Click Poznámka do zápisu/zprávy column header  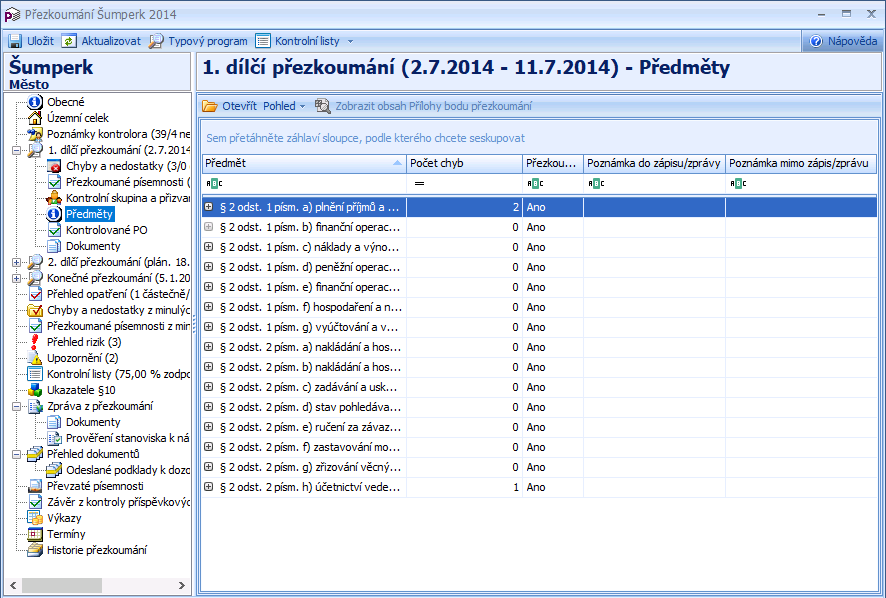[654, 163]
